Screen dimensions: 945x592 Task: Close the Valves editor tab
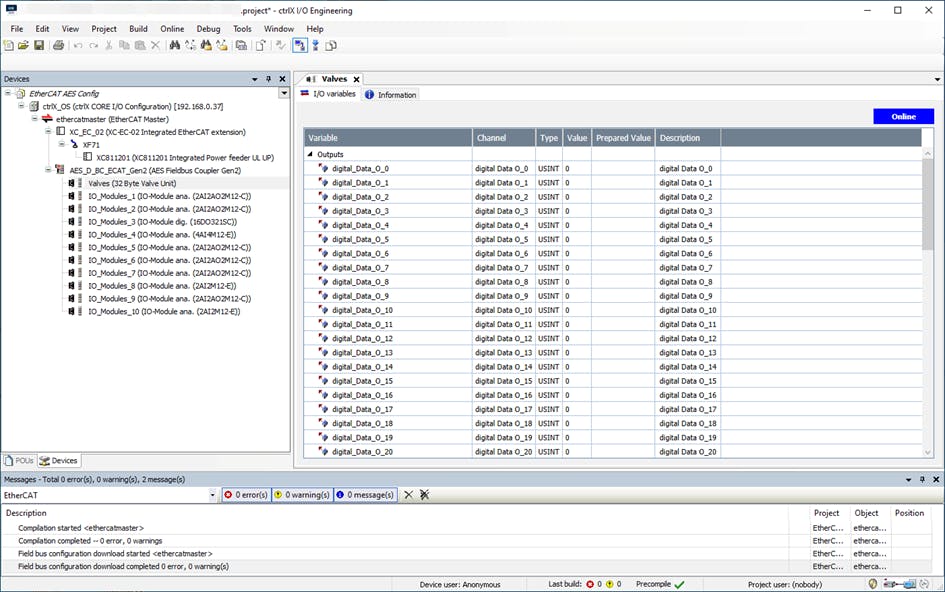(x=357, y=79)
